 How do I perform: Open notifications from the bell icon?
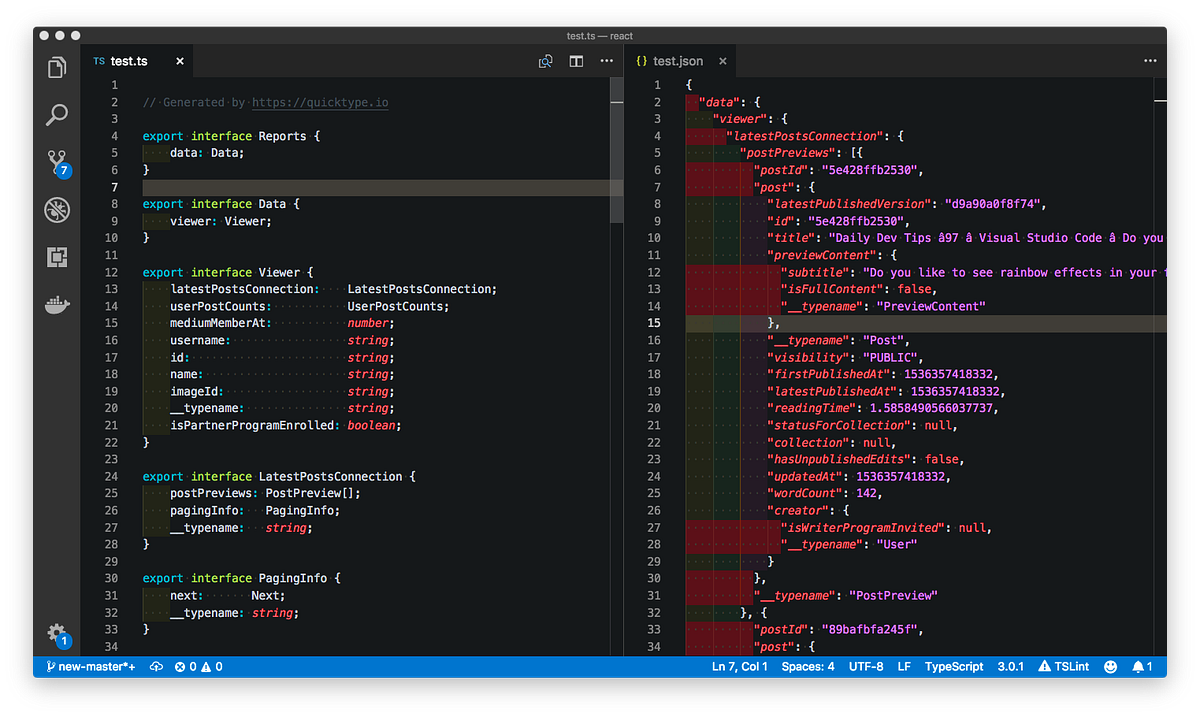point(1140,666)
